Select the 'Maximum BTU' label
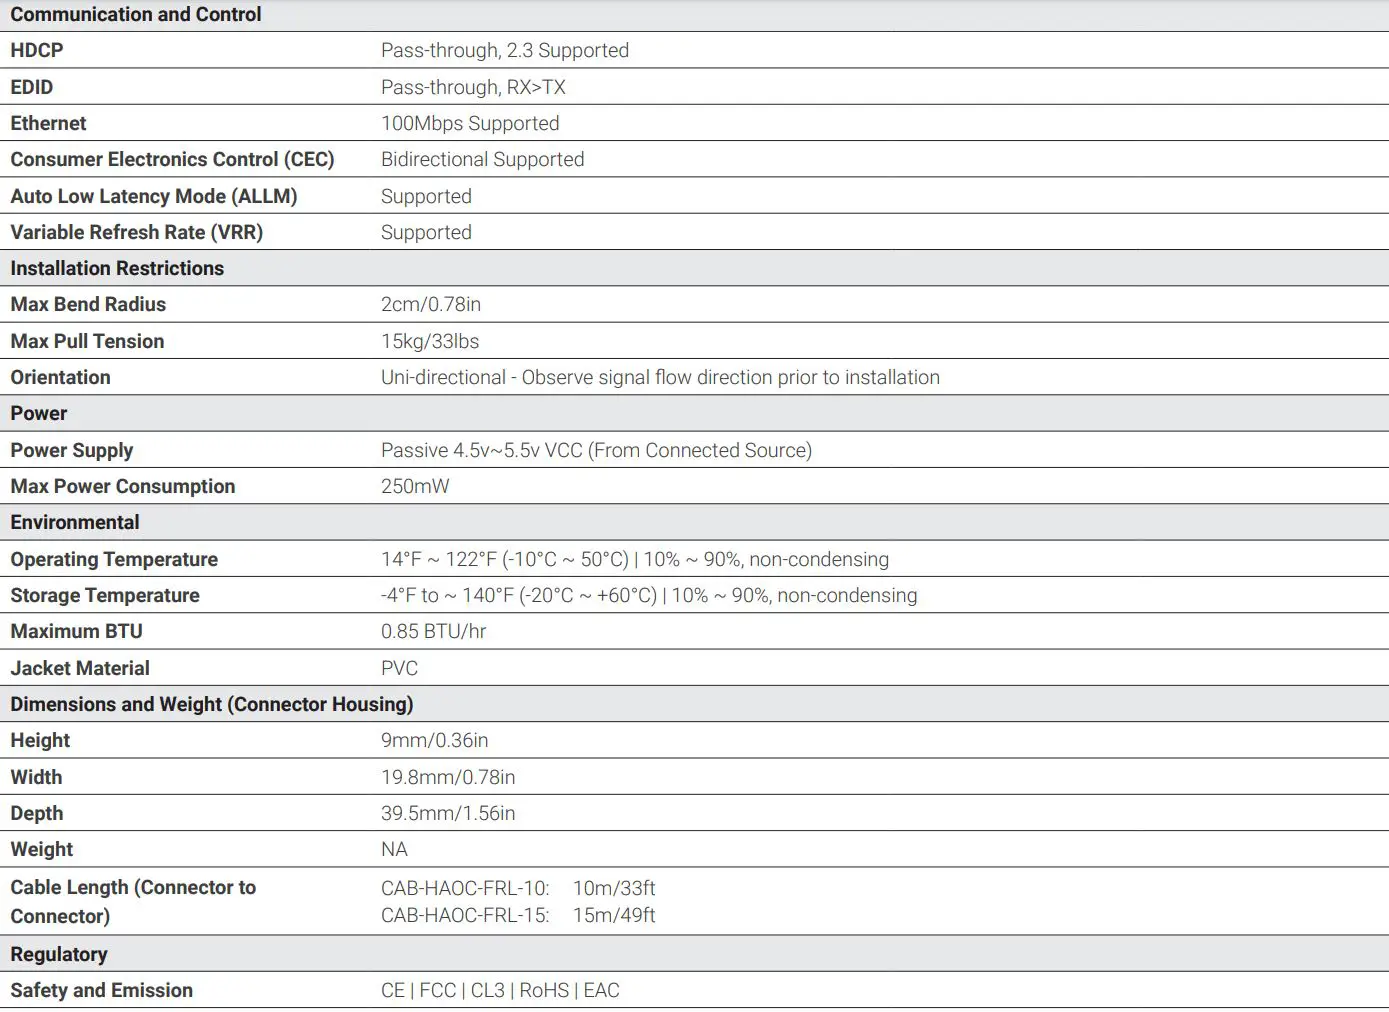The image size is (1389, 1012). (x=76, y=631)
